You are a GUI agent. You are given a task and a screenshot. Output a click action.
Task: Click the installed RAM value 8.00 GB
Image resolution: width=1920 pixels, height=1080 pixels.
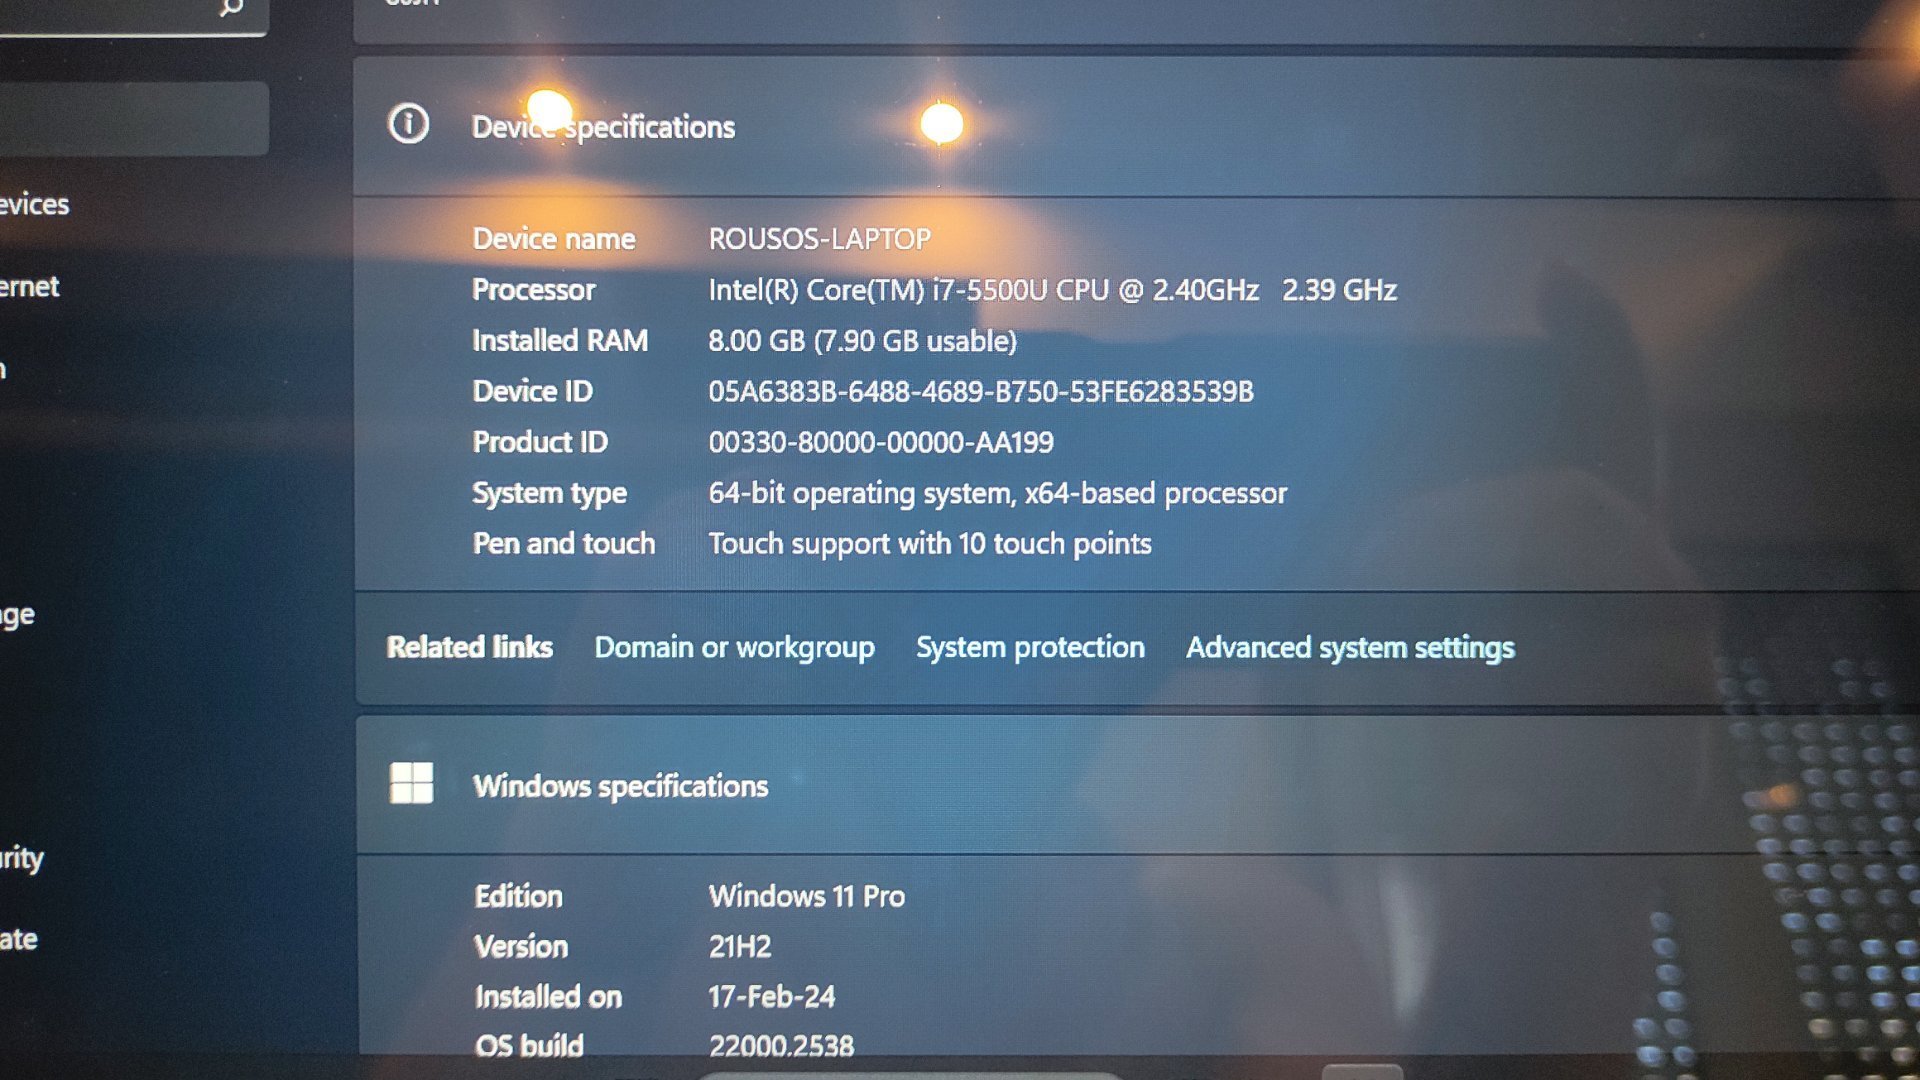(x=862, y=341)
